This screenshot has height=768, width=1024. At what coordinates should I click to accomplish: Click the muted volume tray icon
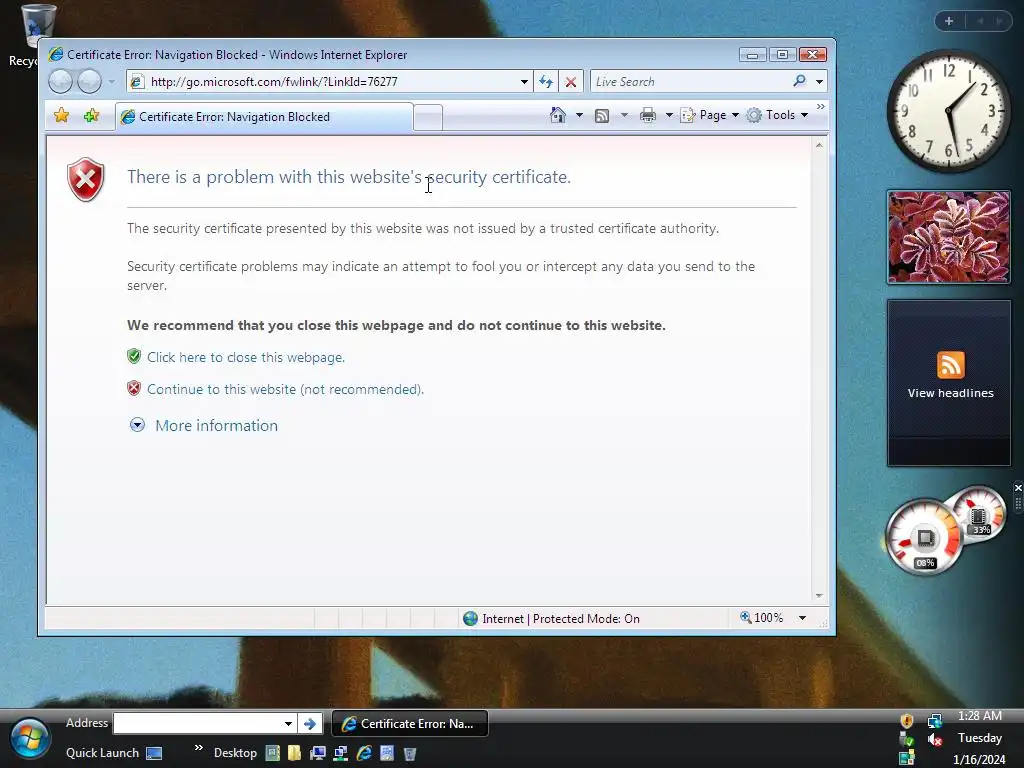coord(935,740)
